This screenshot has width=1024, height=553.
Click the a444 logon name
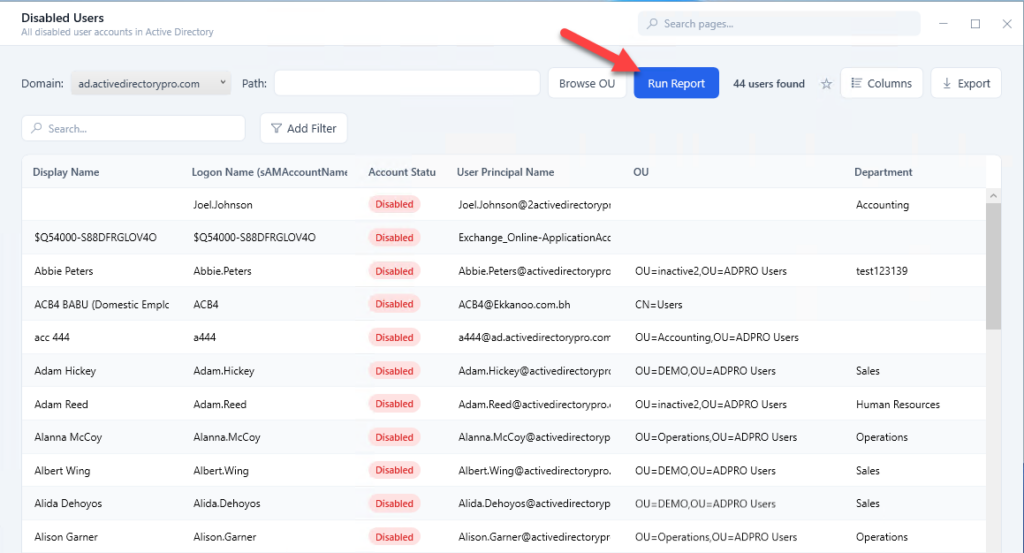tap(204, 338)
